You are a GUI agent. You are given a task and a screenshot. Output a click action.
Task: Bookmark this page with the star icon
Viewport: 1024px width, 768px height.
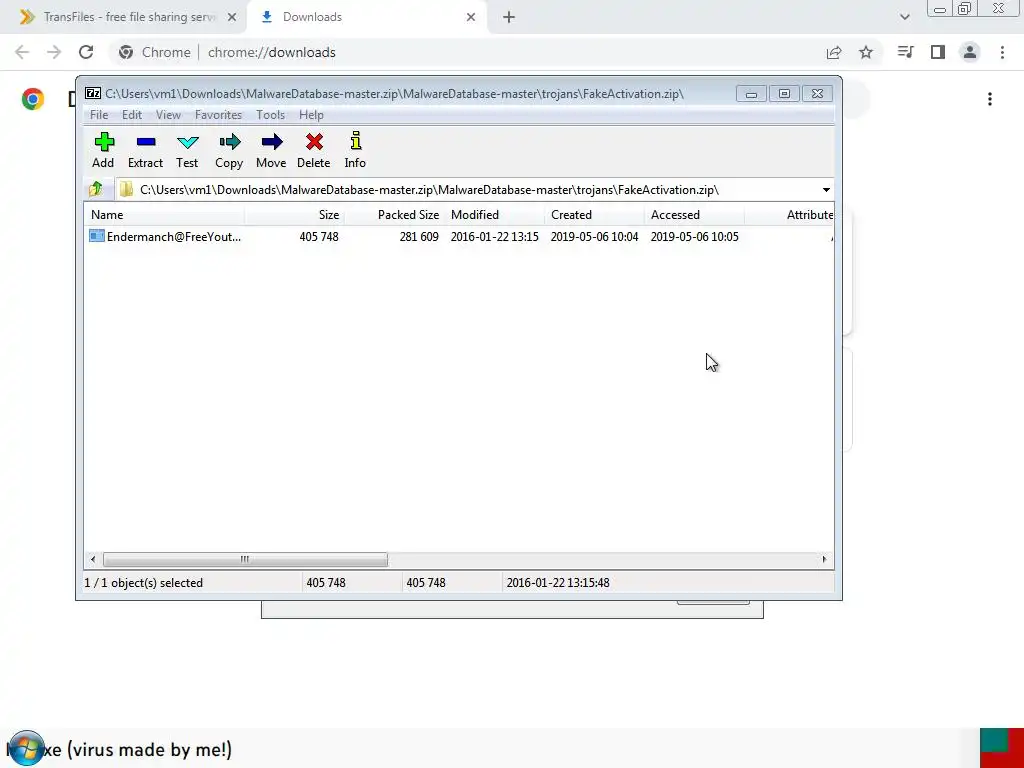coord(866,52)
